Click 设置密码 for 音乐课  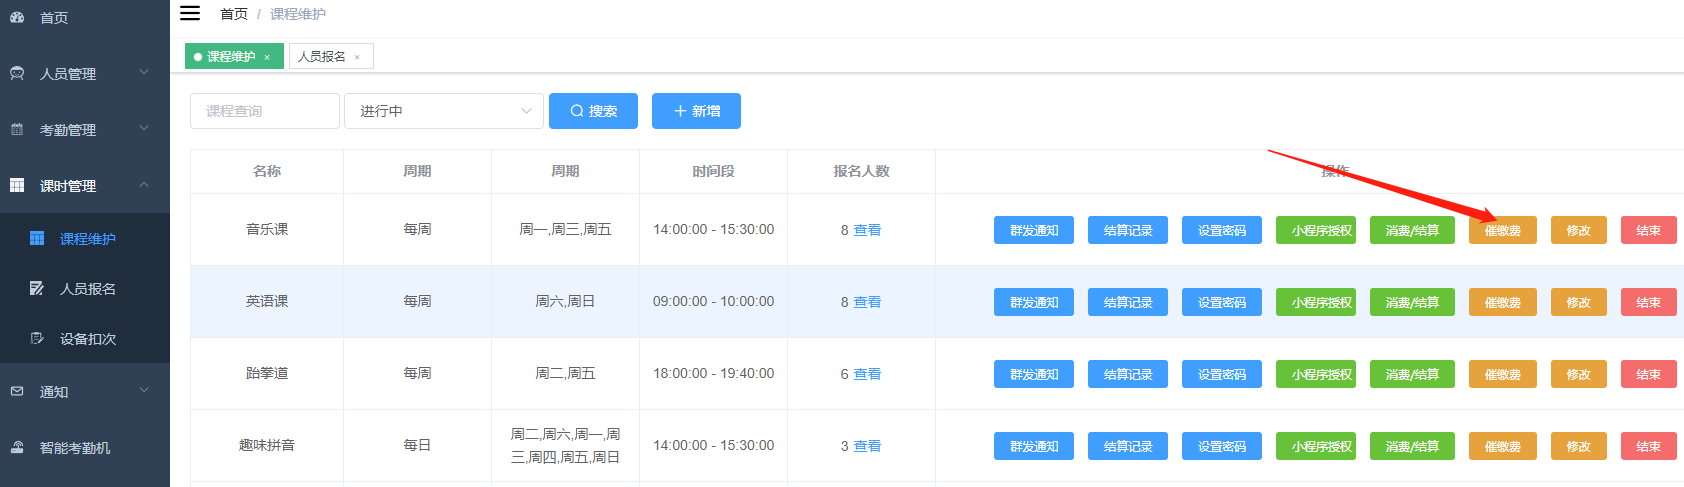point(1222,230)
